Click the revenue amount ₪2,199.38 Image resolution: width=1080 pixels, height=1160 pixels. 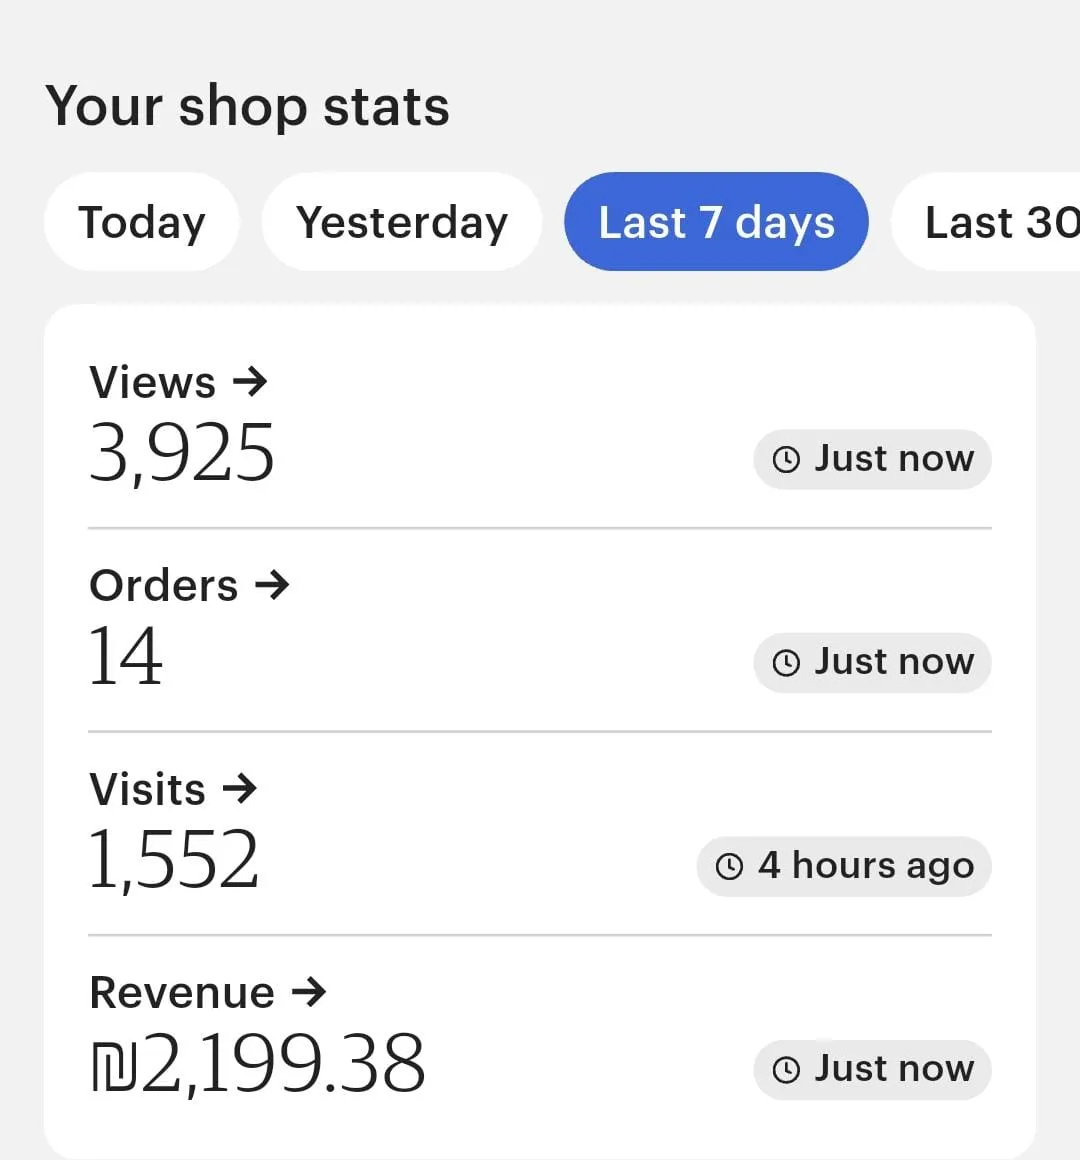coord(258,1064)
